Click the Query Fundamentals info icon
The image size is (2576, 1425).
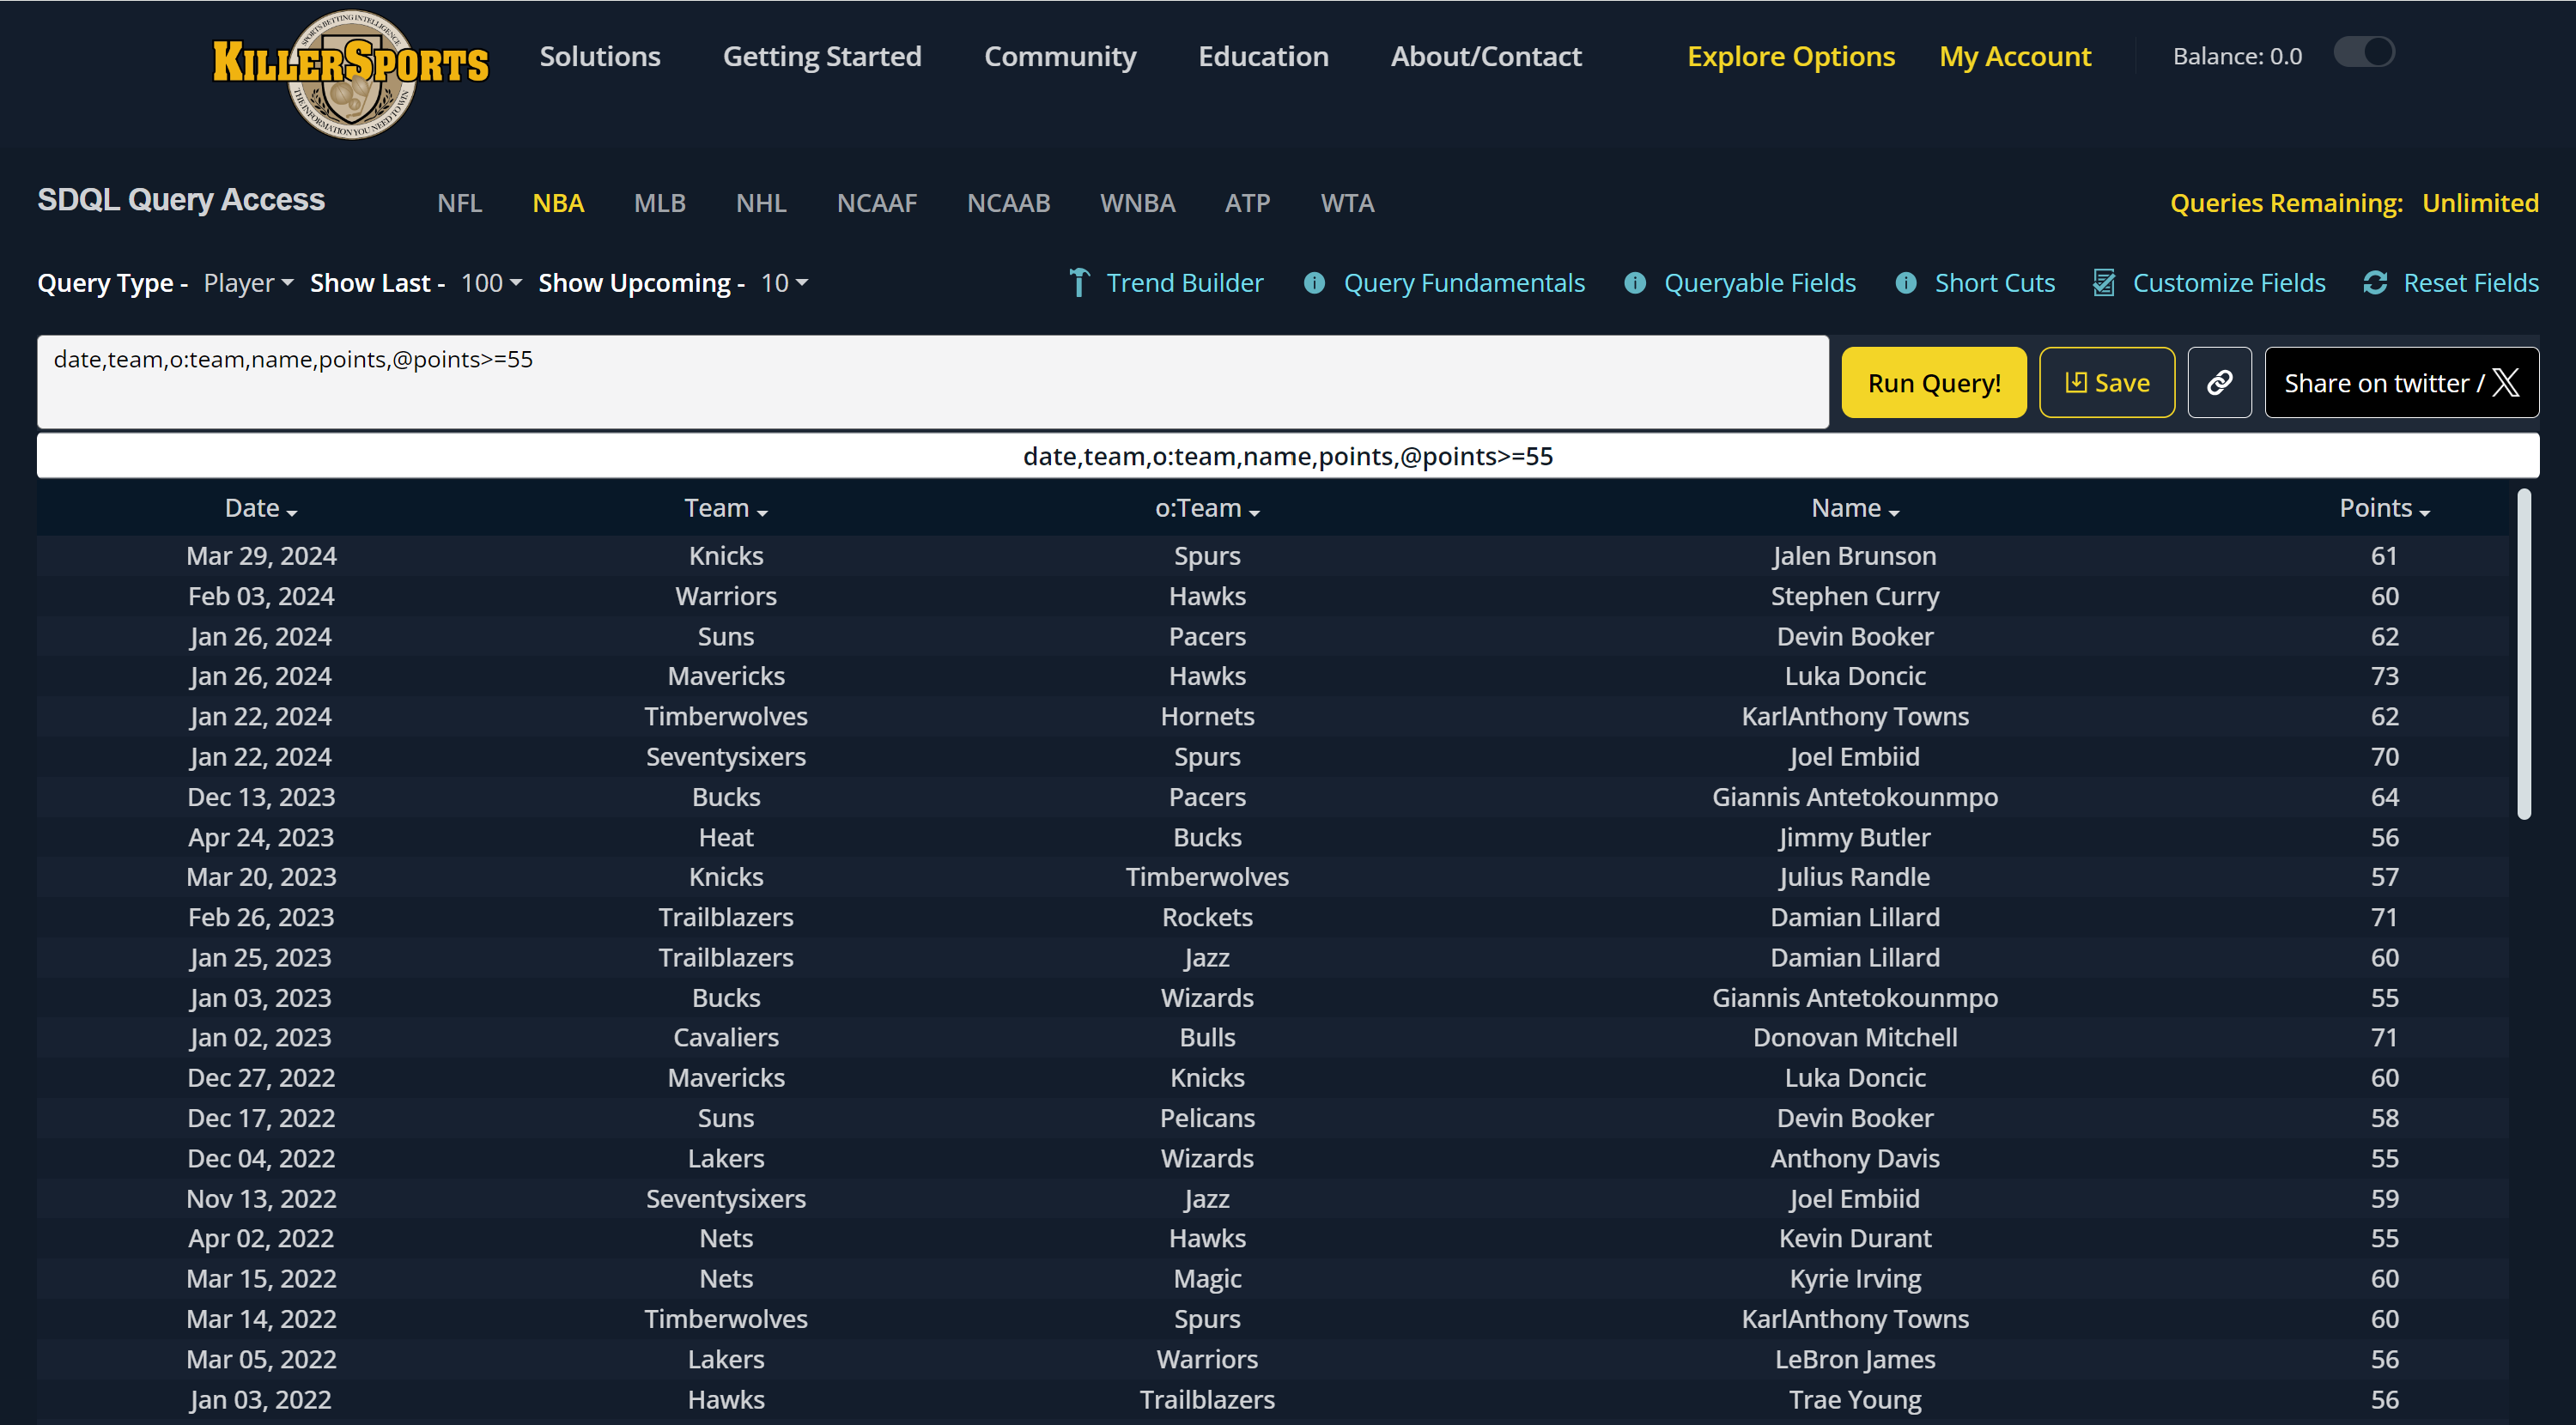coord(1314,283)
